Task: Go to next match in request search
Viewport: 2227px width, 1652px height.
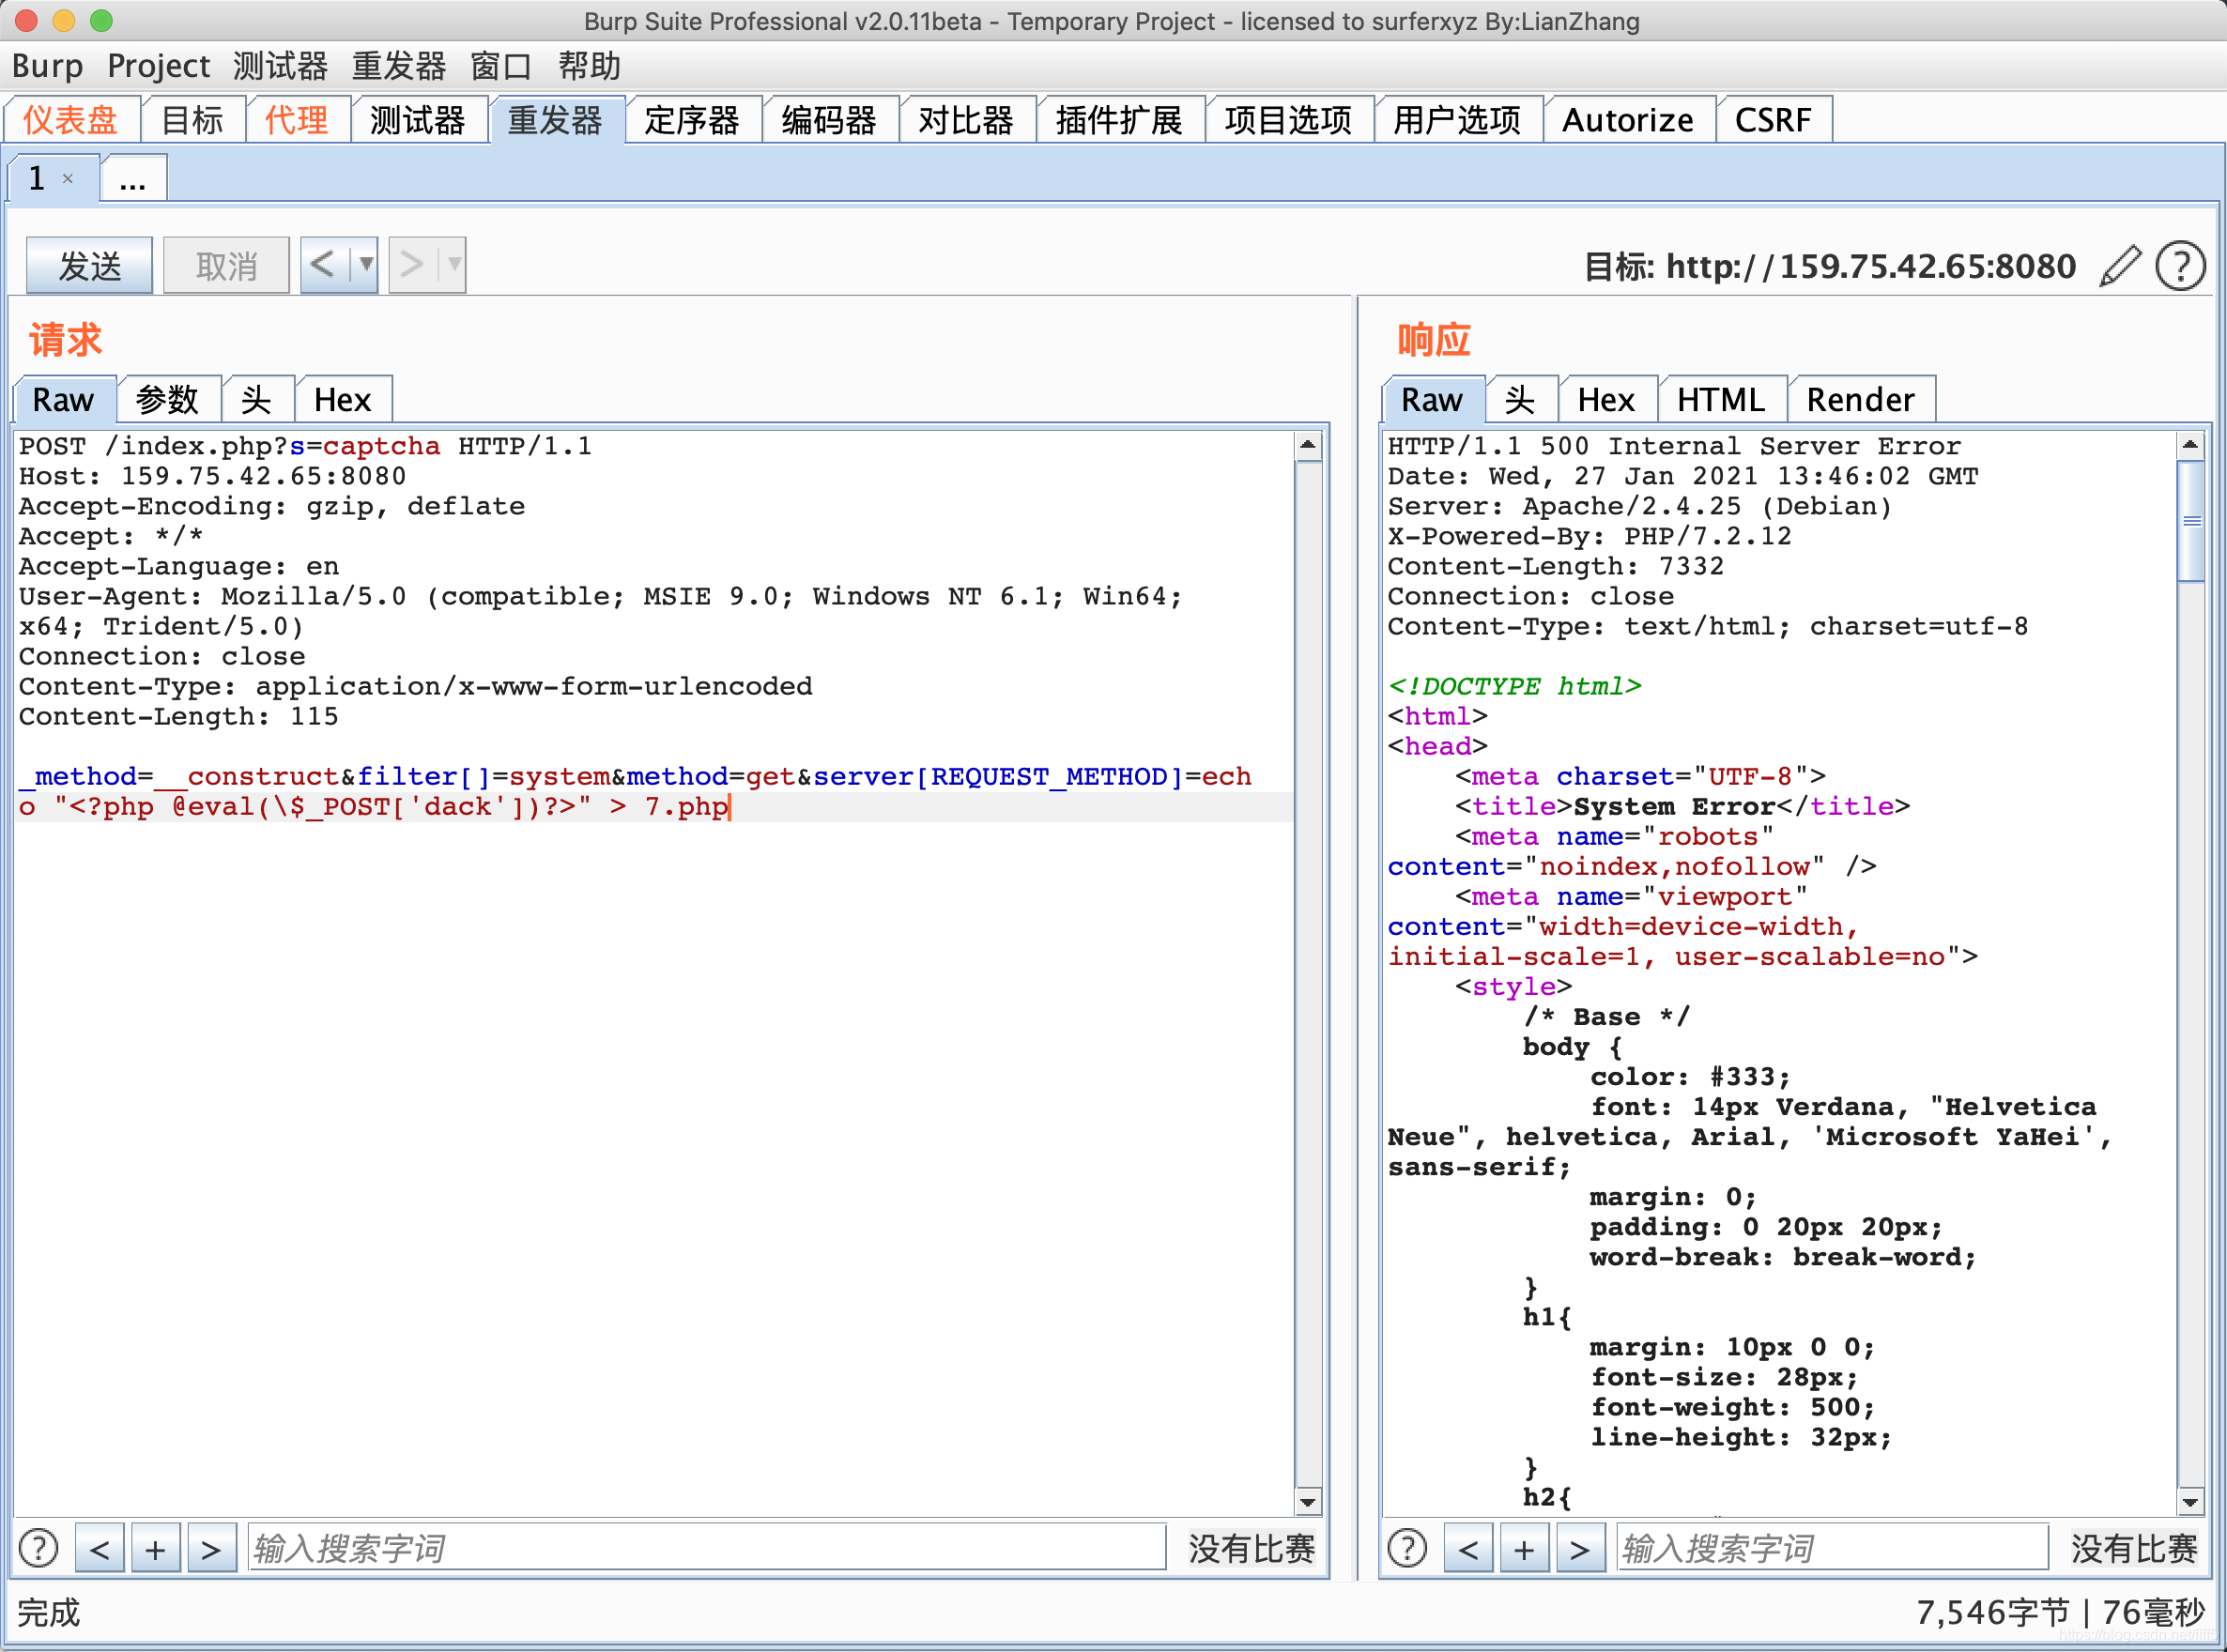Action: (x=212, y=1548)
